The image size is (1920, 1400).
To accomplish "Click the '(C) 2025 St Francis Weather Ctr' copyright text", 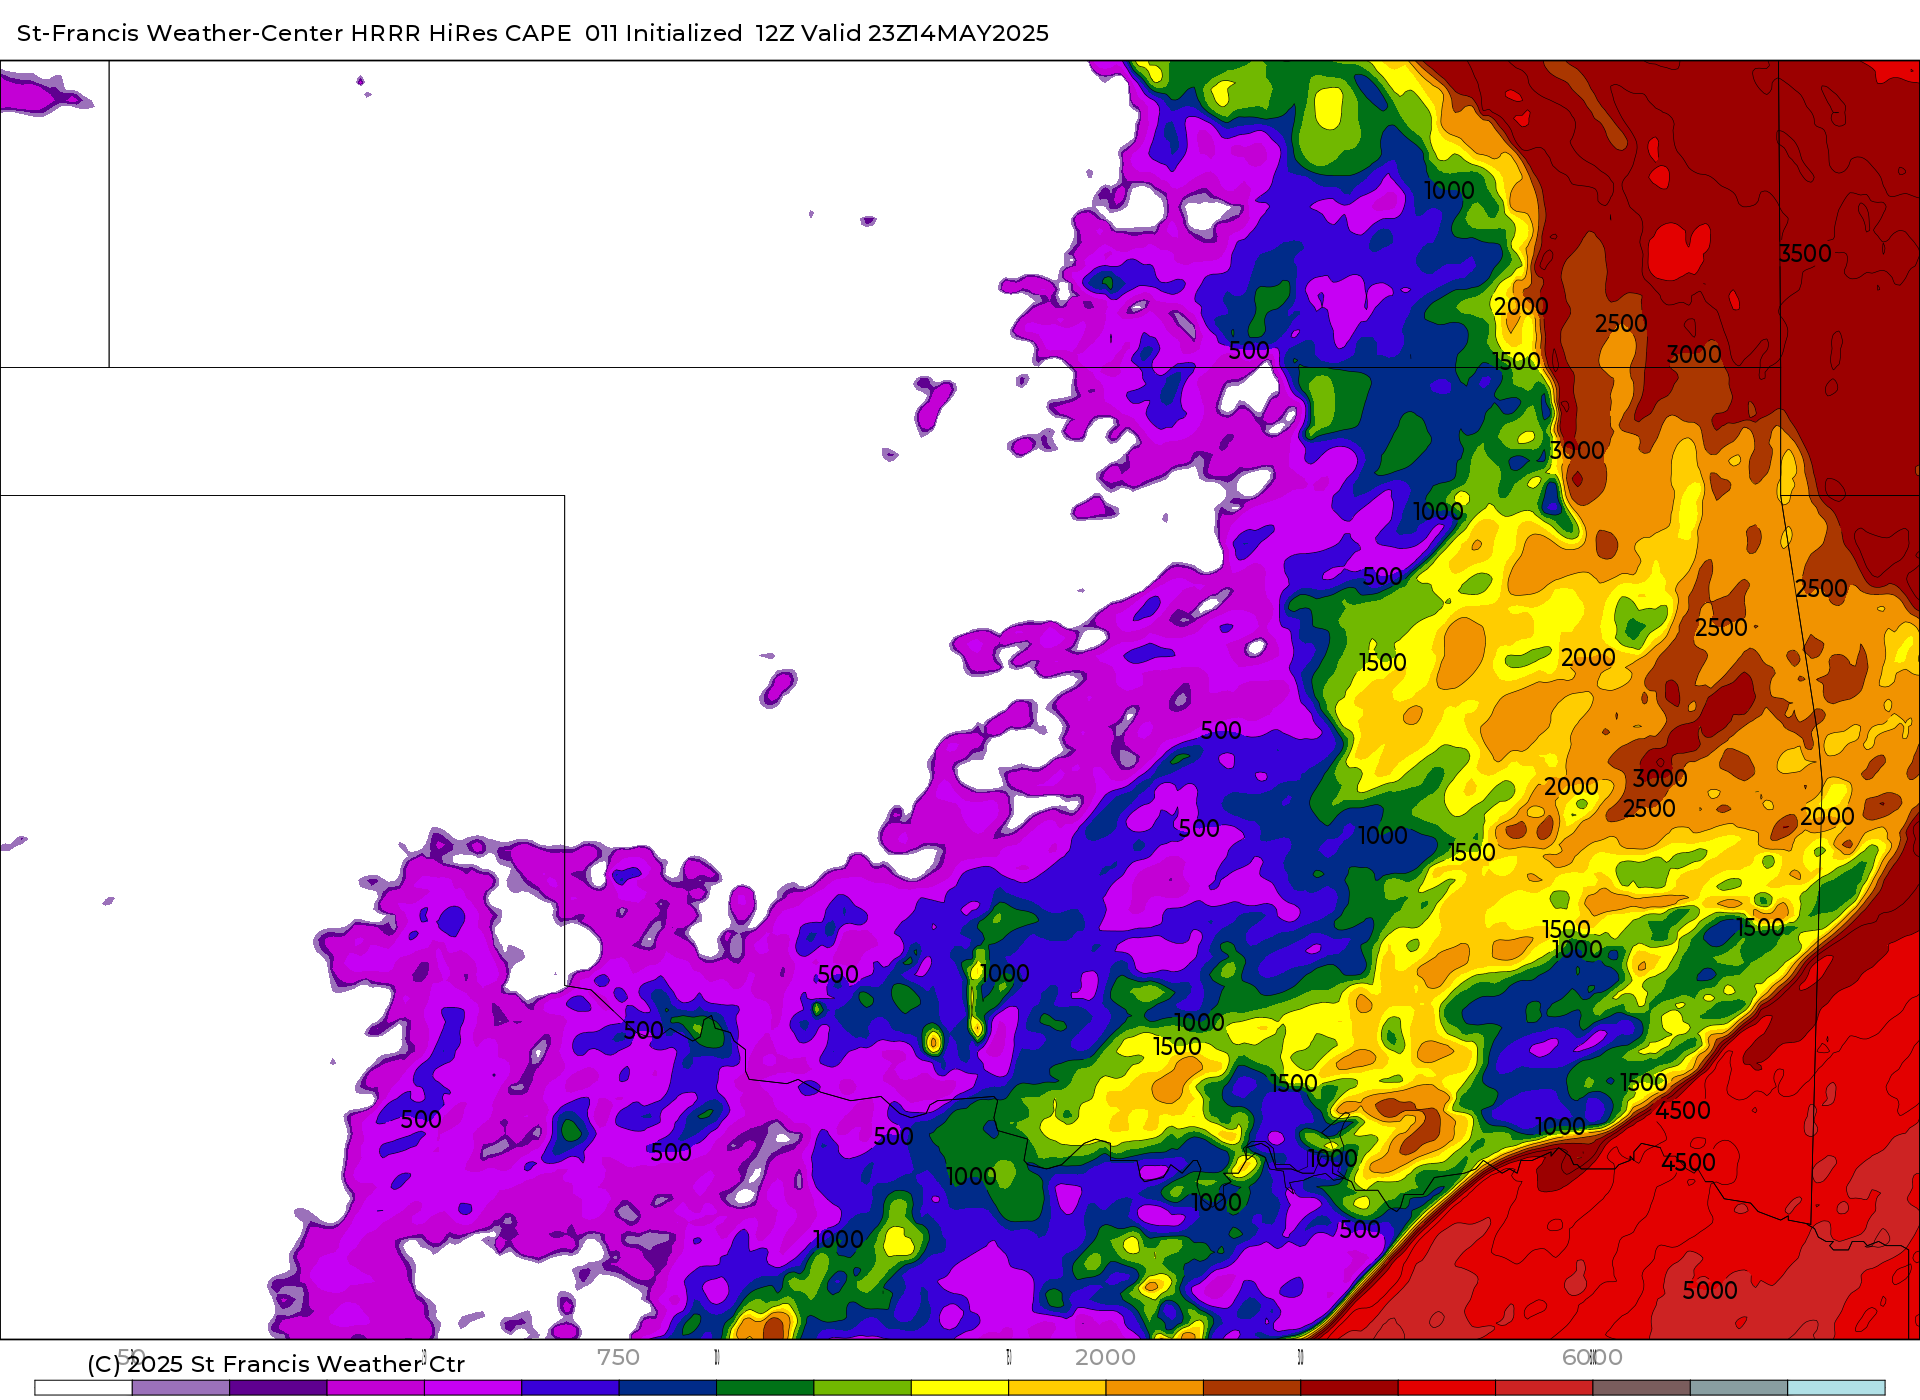I will pos(276,1364).
